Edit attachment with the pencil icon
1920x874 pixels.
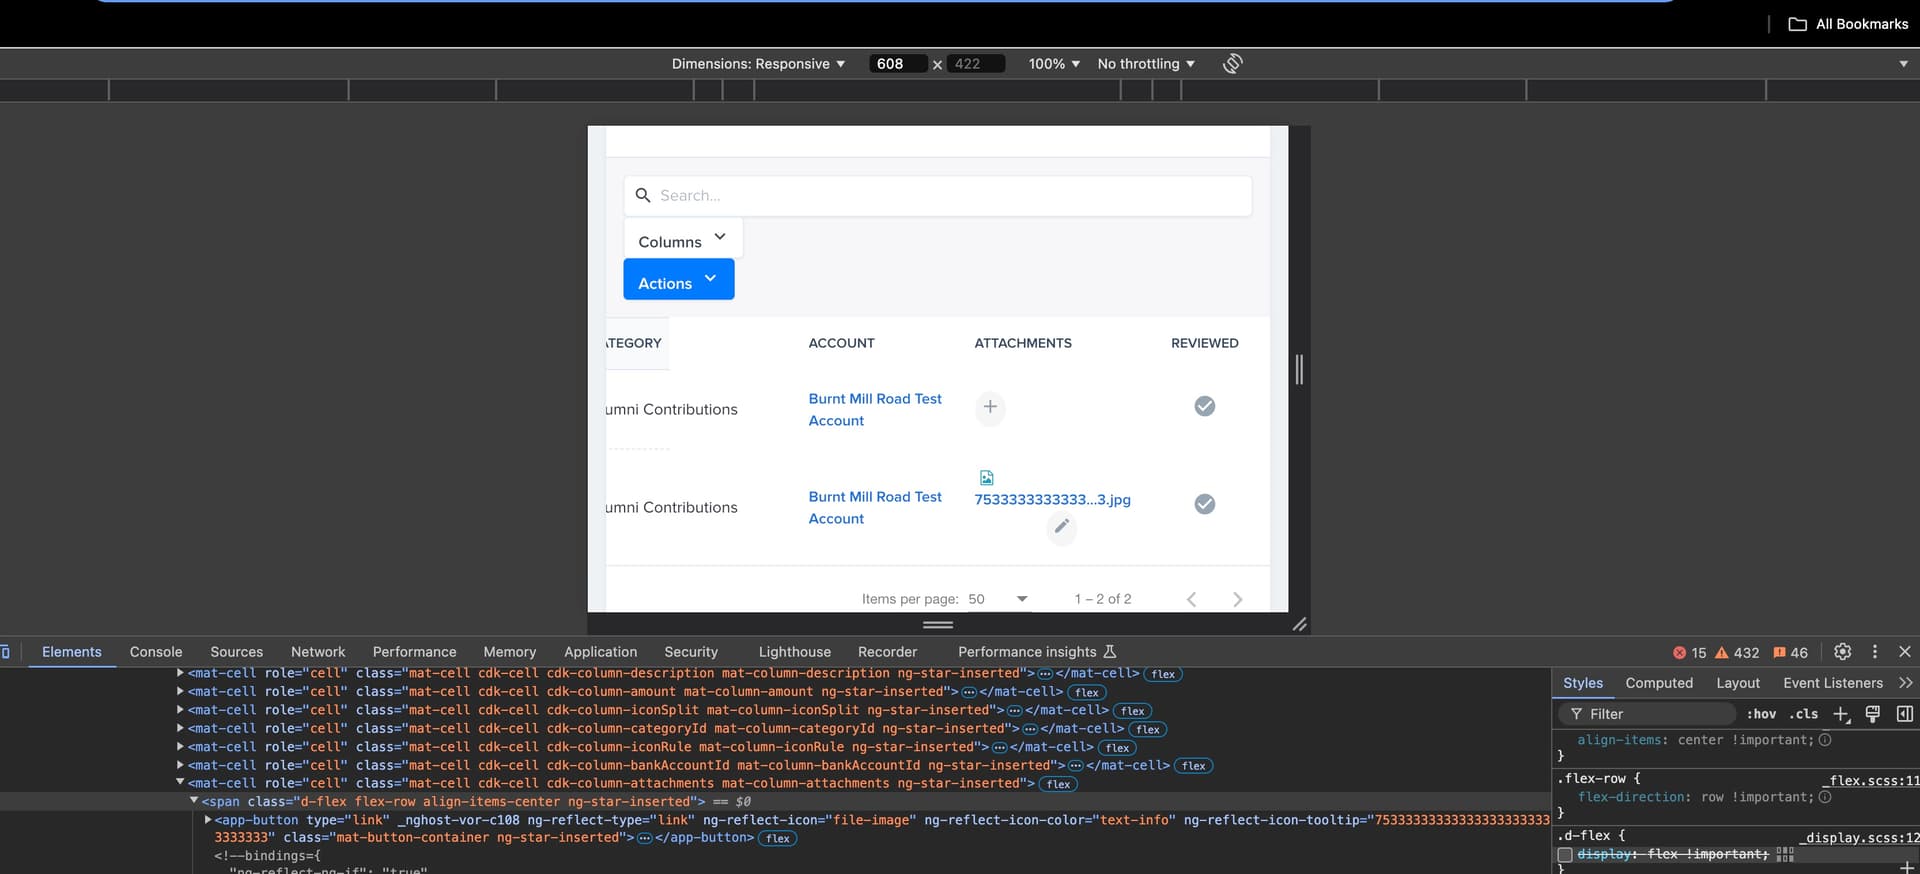point(1062,526)
